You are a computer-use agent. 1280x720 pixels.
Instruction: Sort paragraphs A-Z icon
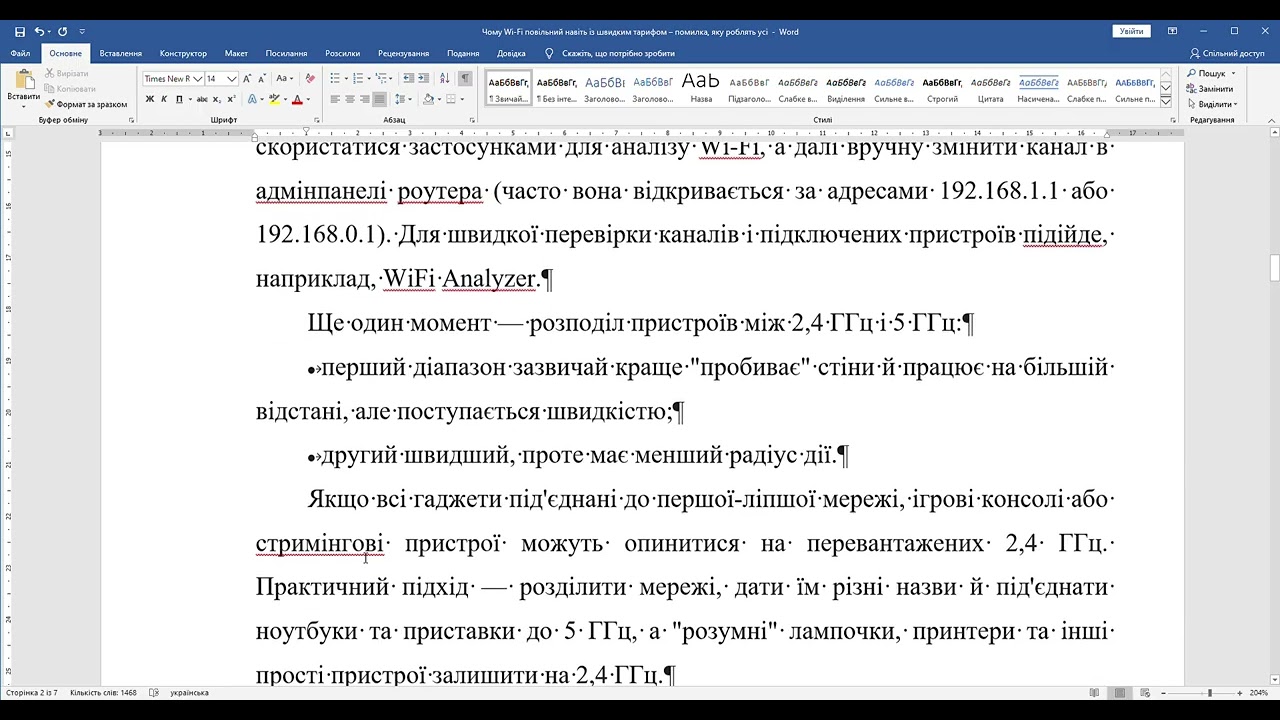point(444,78)
